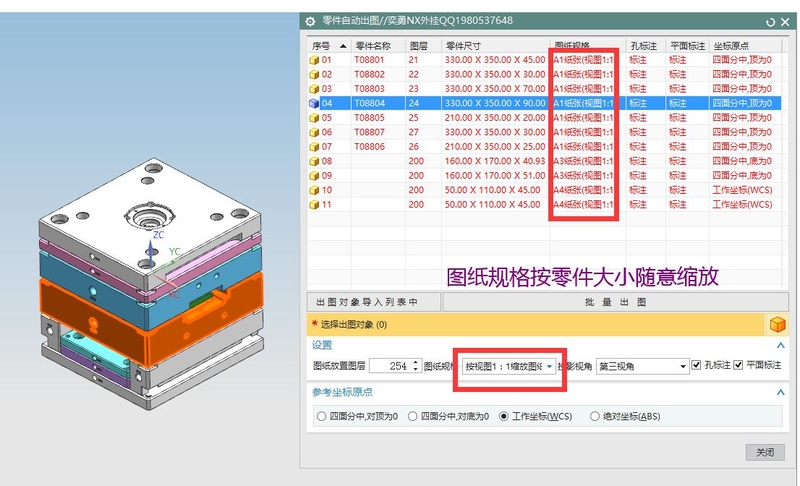
Task: Click the yellow cube icon for row 03
Action: pos(314,89)
